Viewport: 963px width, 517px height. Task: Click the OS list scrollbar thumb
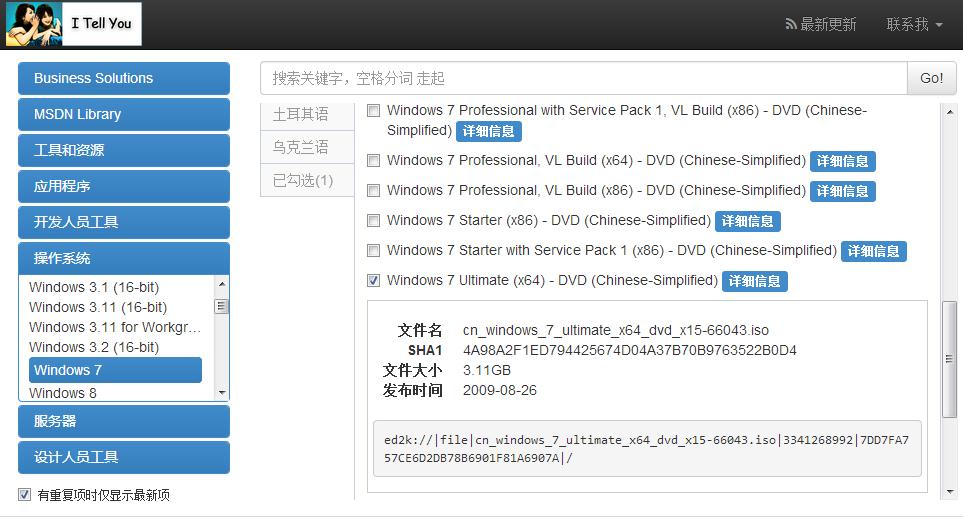222,306
